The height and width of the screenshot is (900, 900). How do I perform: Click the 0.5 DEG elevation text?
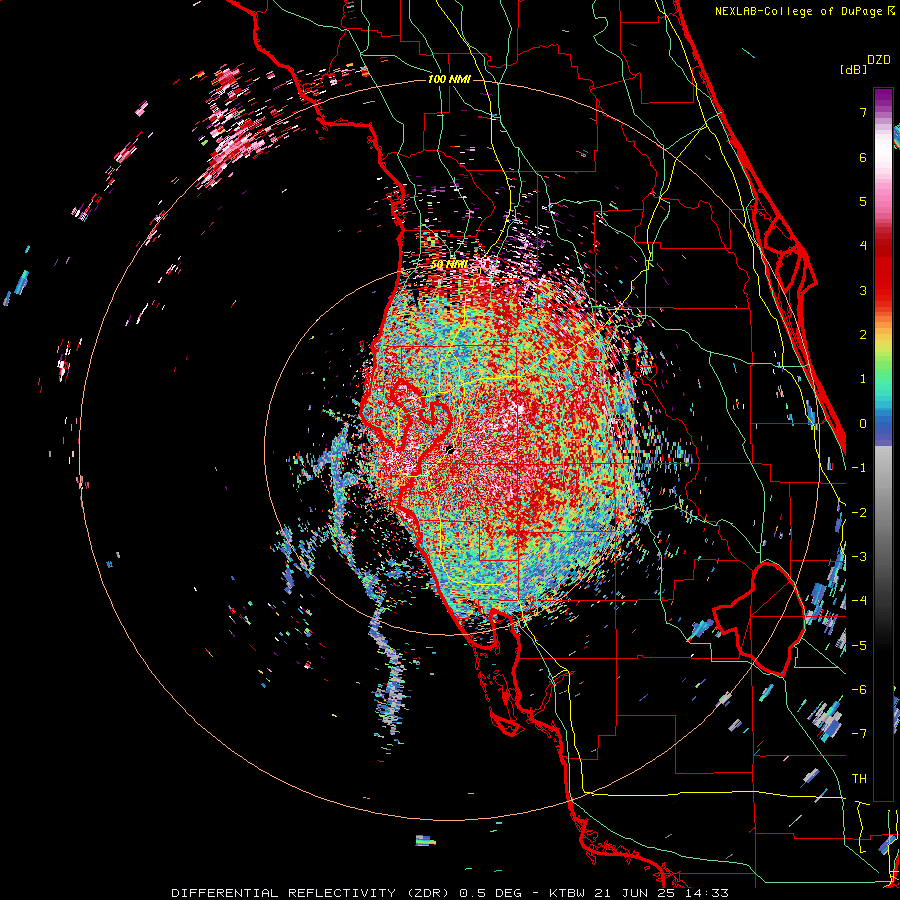click(491, 893)
